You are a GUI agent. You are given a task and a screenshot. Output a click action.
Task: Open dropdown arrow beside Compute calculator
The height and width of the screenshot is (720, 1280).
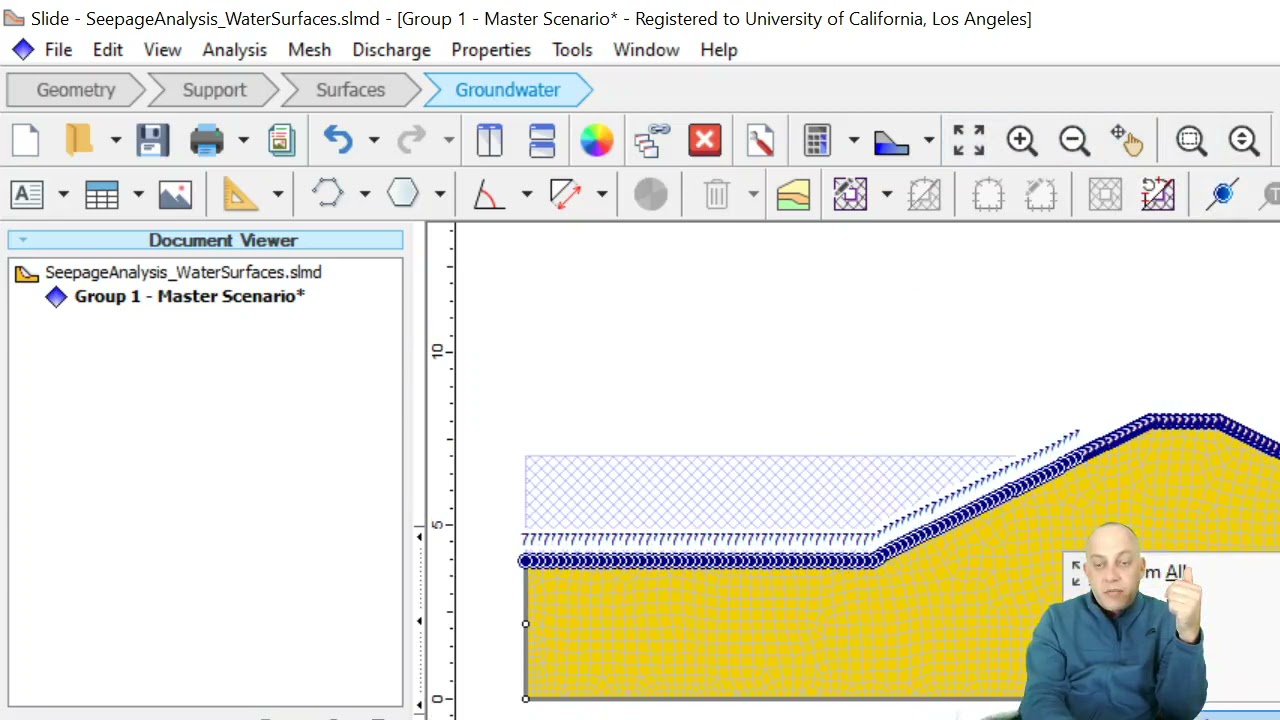click(x=853, y=140)
